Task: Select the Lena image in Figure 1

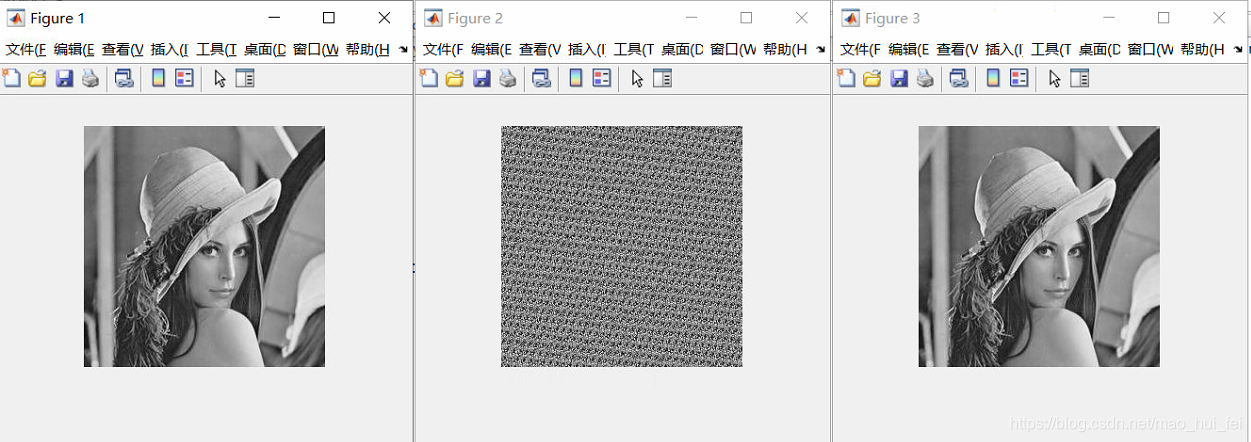Action: [x=204, y=246]
